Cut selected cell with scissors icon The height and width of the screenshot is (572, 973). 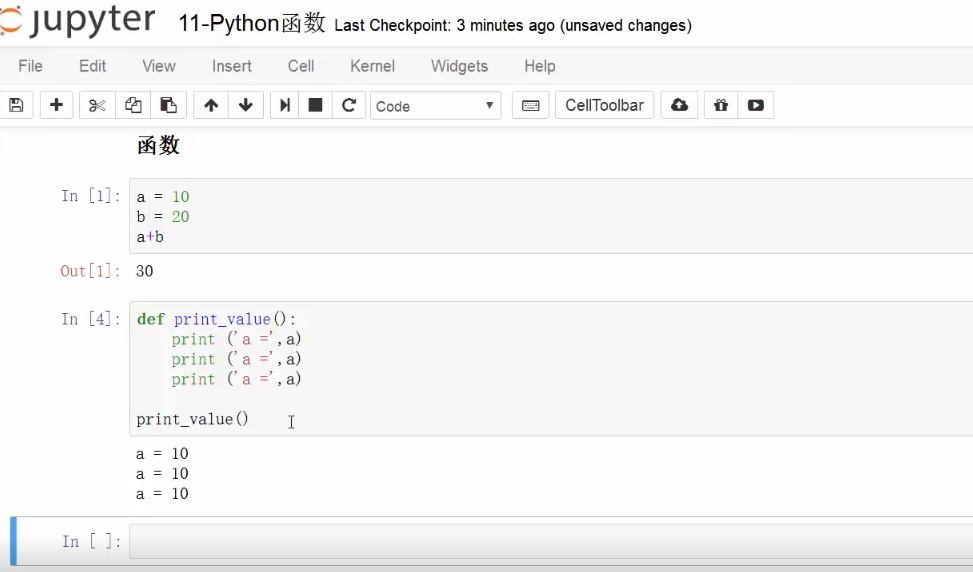pos(97,105)
